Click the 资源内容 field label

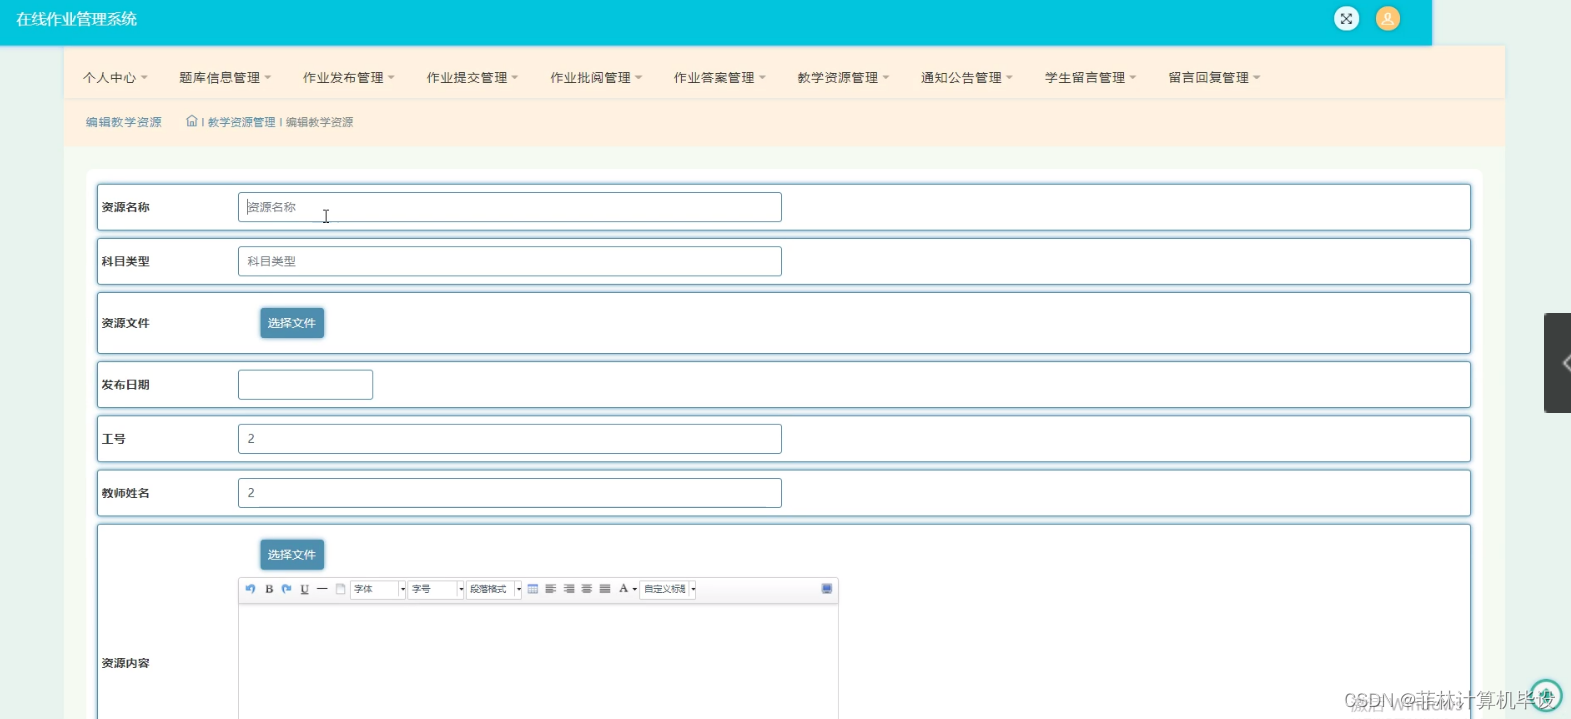pyautogui.click(x=125, y=663)
